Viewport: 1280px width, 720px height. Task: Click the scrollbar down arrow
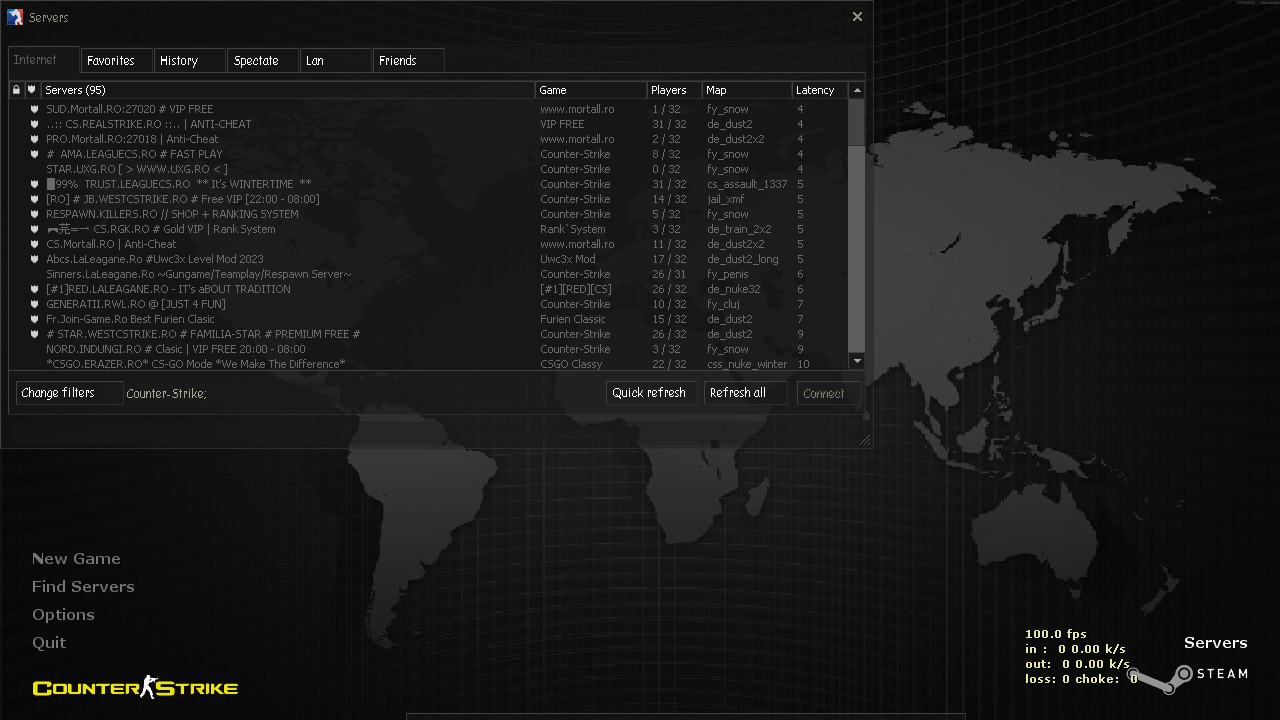[857, 361]
